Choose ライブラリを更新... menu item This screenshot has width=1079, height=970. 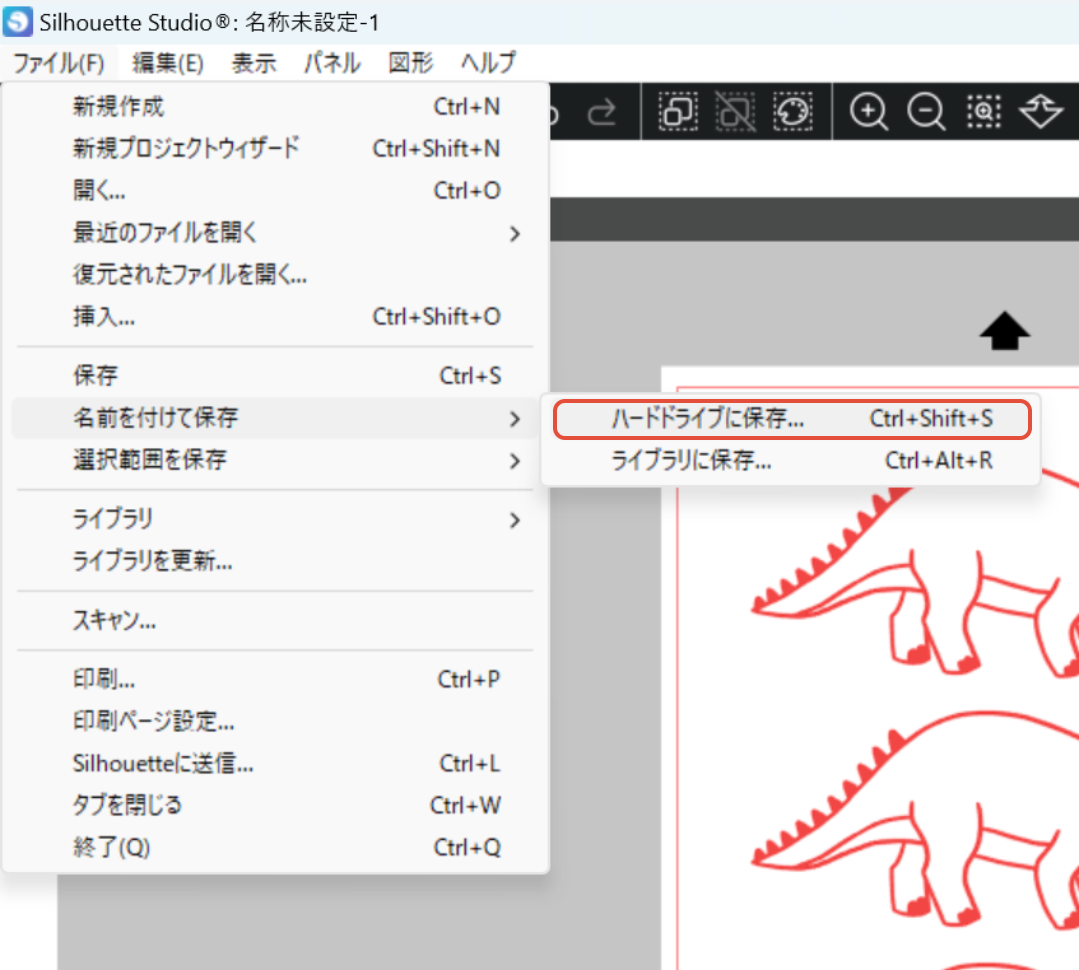coord(275,561)
